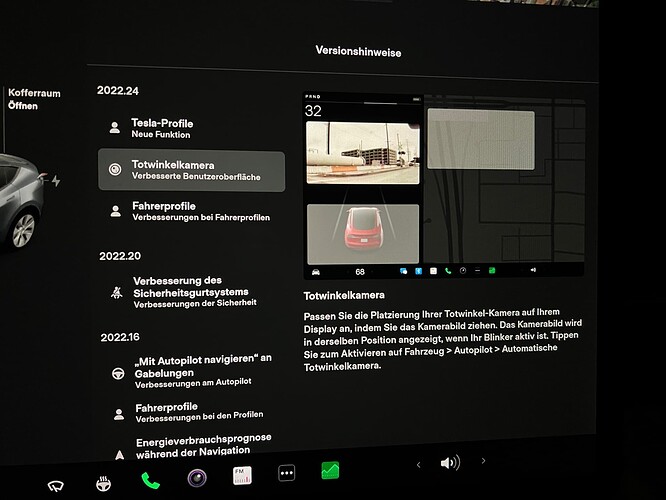Tap the green phone icon in dock
This screenshot has width=666, height=500.
coord(150,480)
